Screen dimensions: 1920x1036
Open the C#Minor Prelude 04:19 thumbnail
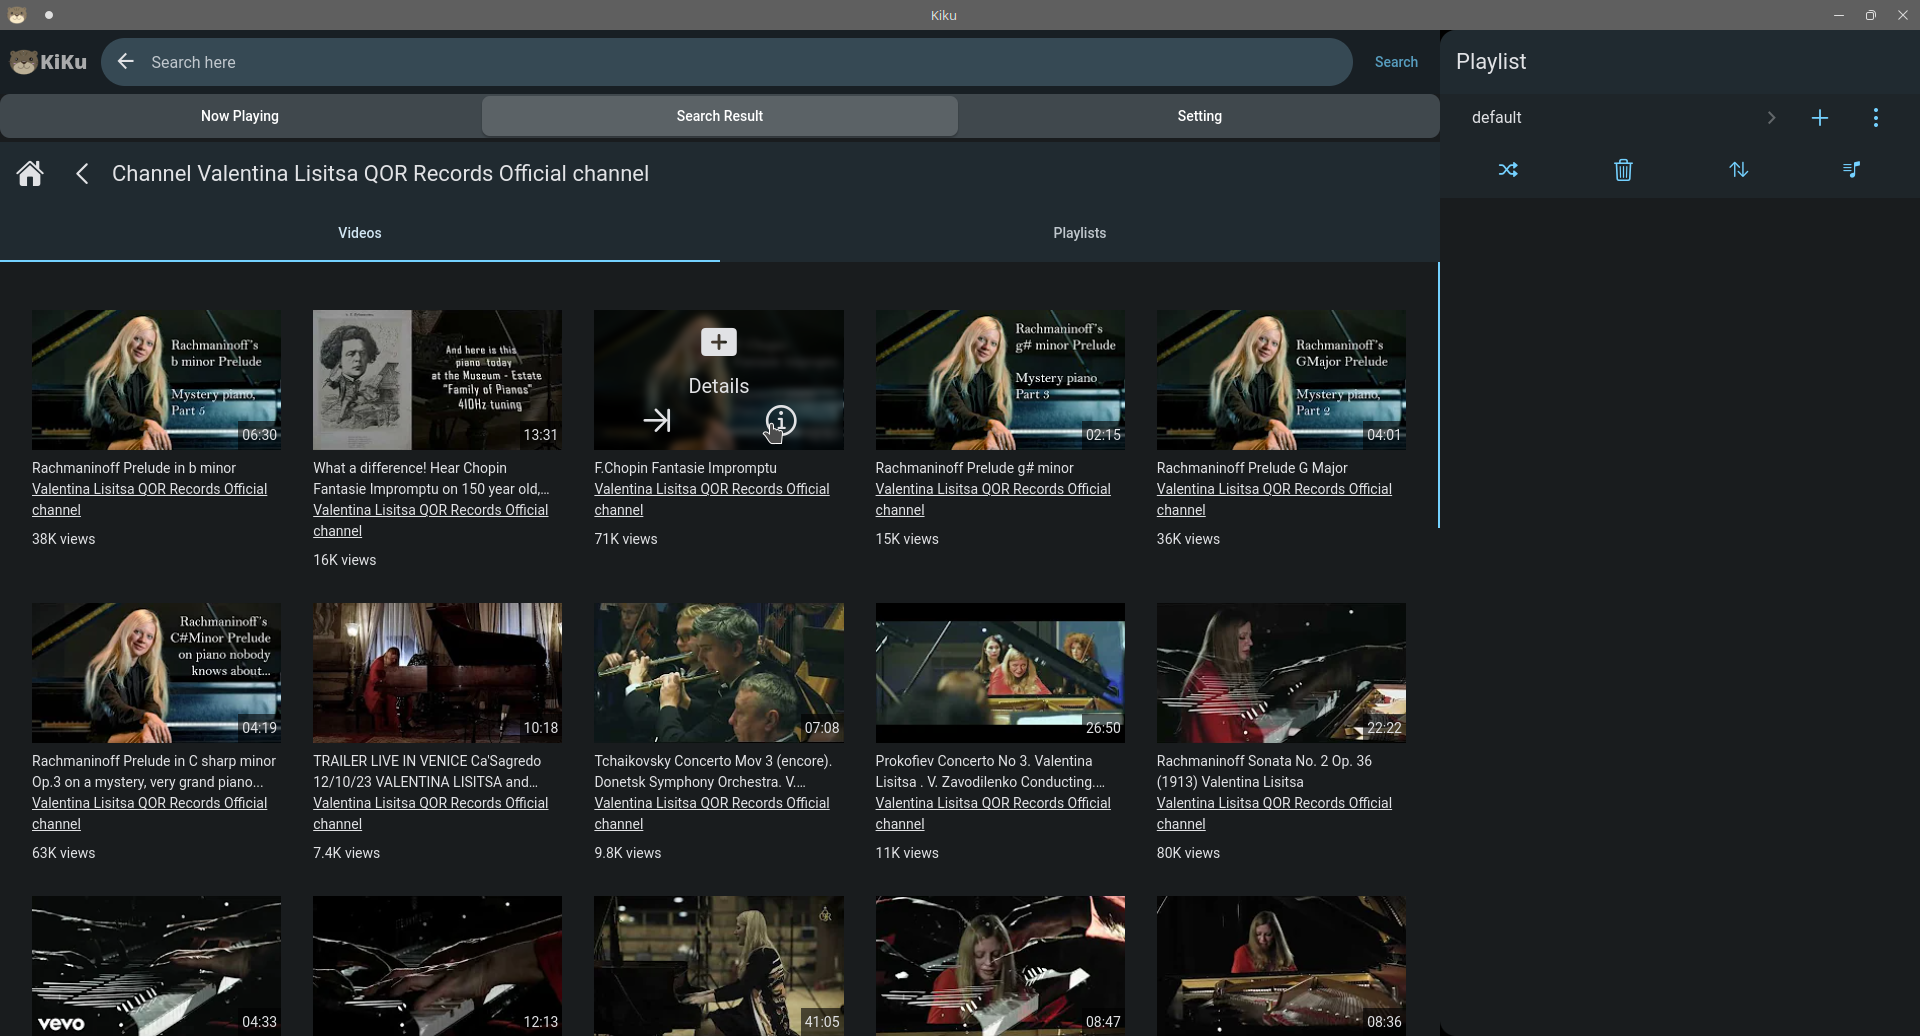pos(156,673)
